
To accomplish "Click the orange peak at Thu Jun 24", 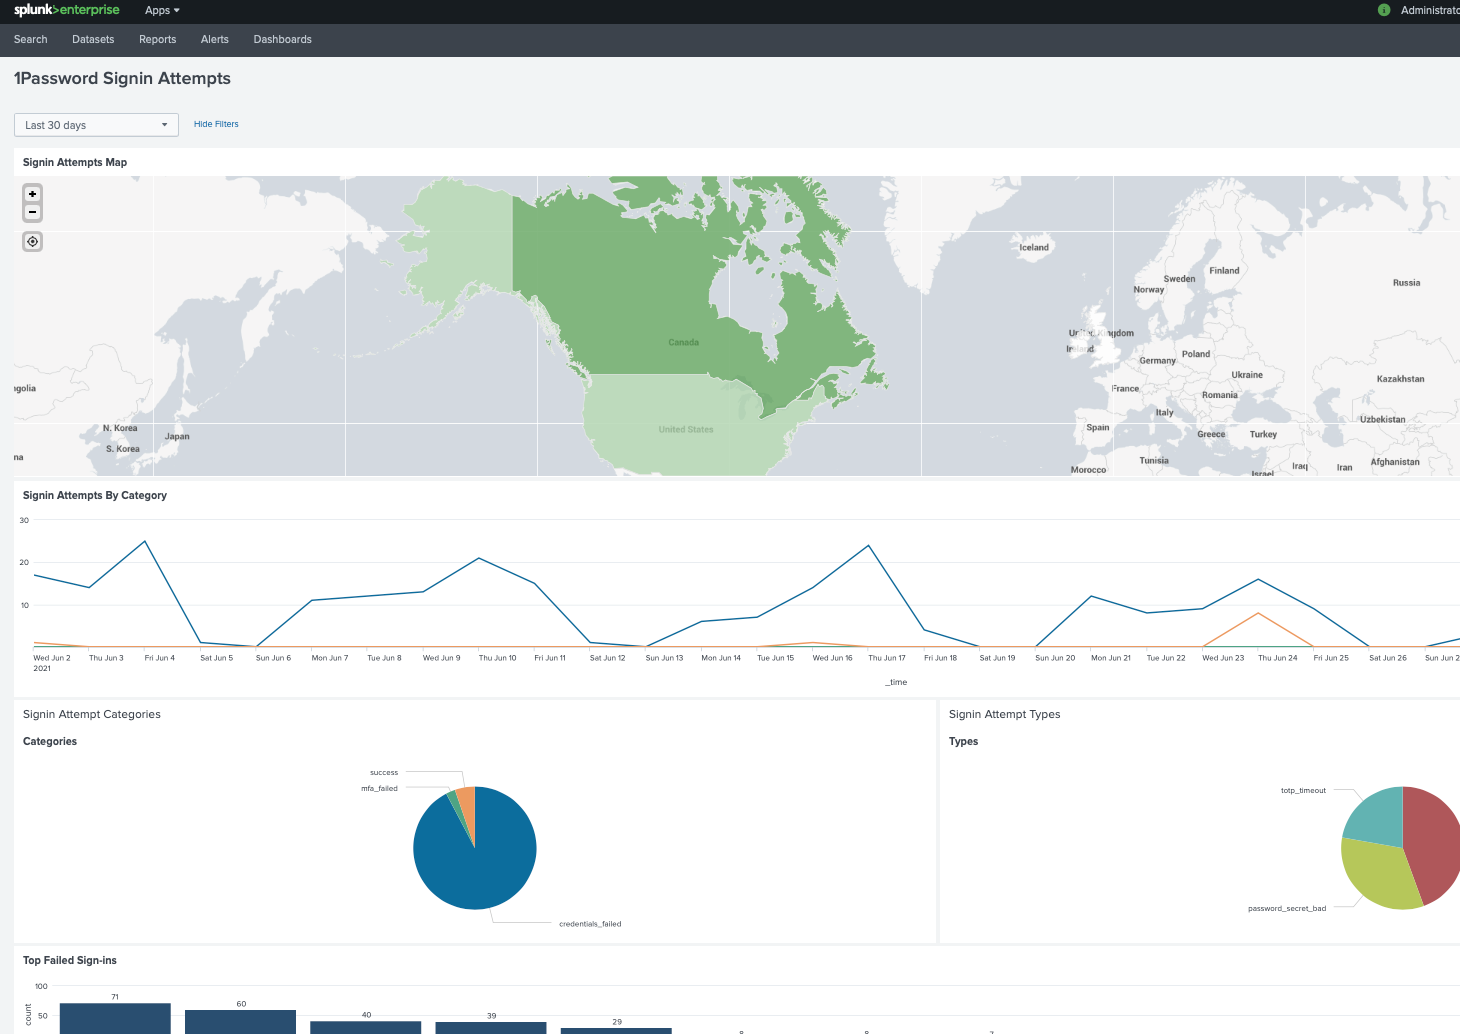I will (1259, 613).
